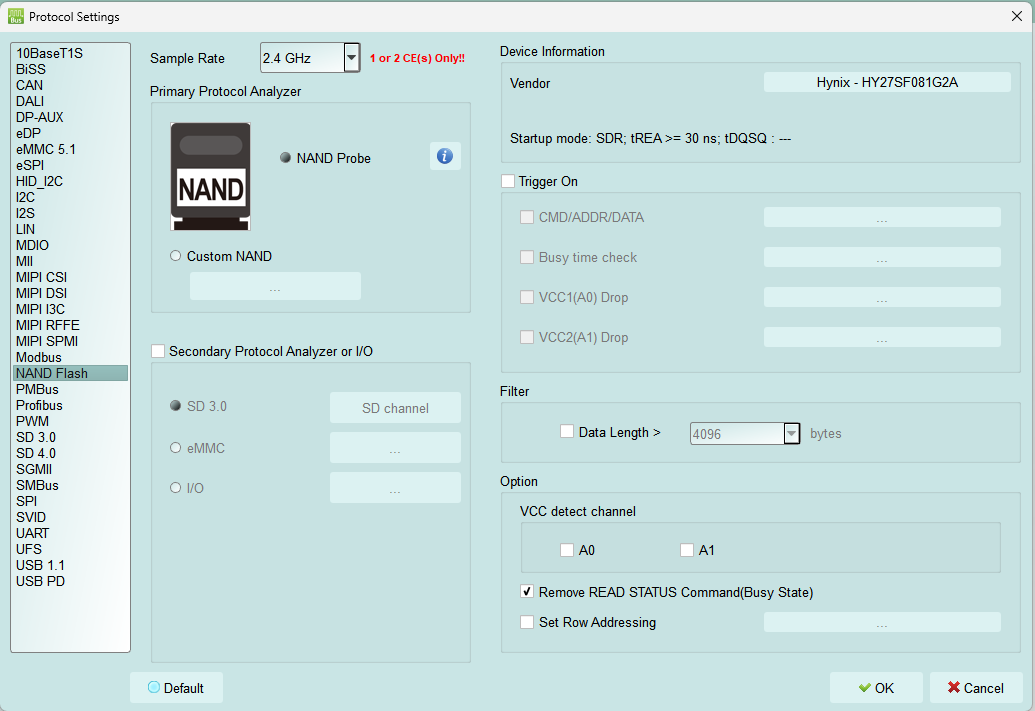Click the Custom NAND browse button
The width and height of the screenshot is (1035, 711).
275,286
